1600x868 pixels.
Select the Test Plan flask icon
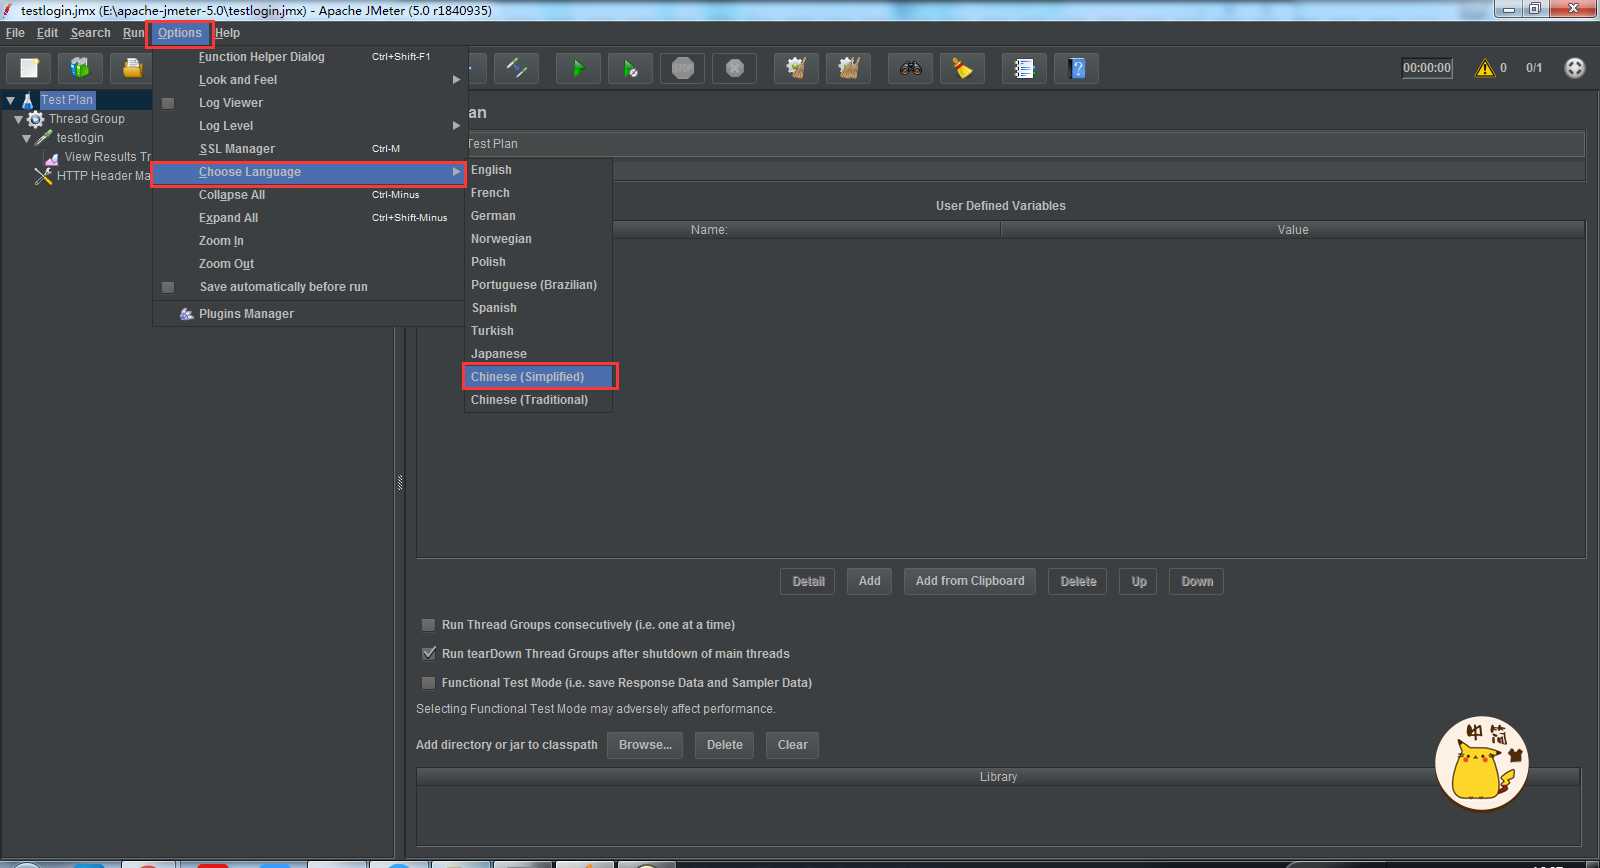click(27, 100)
